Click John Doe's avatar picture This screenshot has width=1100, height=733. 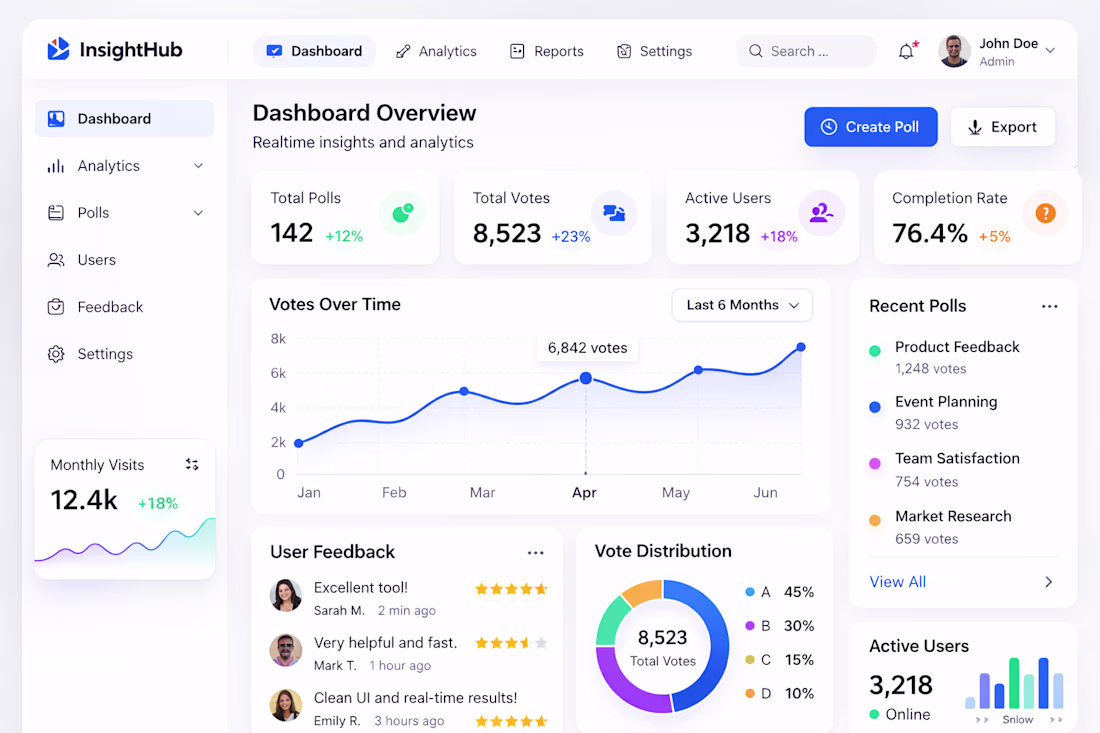tap(954, 51)
